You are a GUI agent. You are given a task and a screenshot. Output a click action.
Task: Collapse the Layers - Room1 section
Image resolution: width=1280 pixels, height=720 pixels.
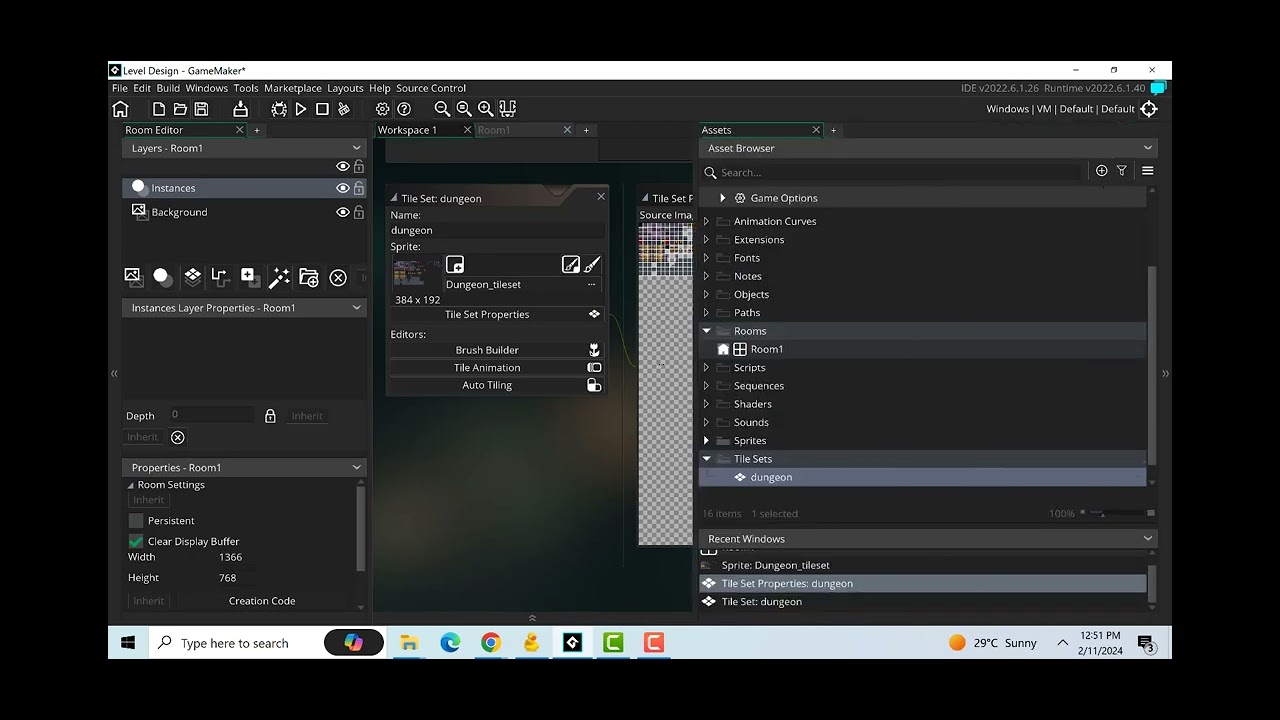pos(356,148)
